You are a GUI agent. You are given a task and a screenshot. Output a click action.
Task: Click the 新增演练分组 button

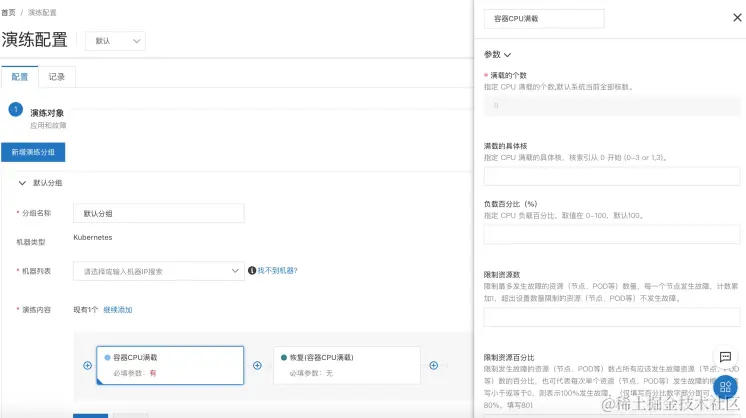[33, 152]
